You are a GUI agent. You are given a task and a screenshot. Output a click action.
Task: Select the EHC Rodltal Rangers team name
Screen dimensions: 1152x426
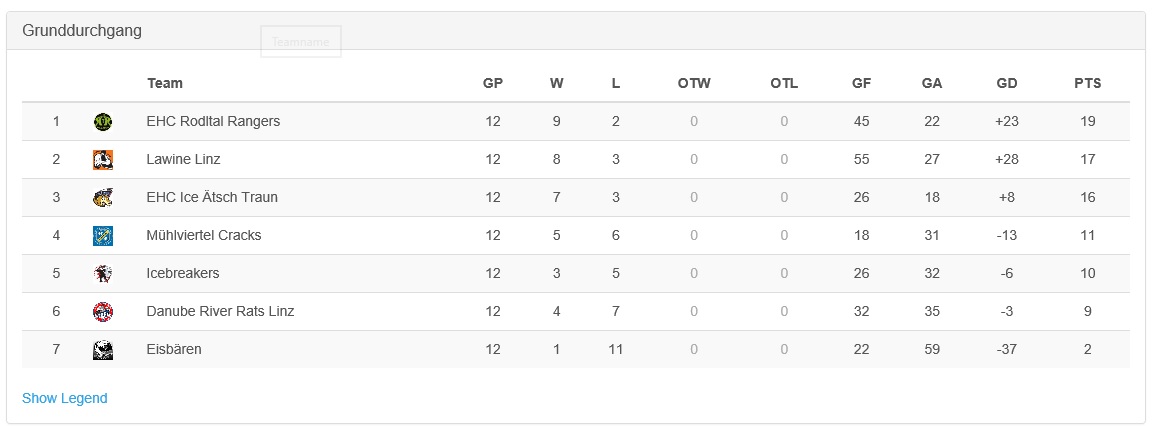(x=213, y=121)
